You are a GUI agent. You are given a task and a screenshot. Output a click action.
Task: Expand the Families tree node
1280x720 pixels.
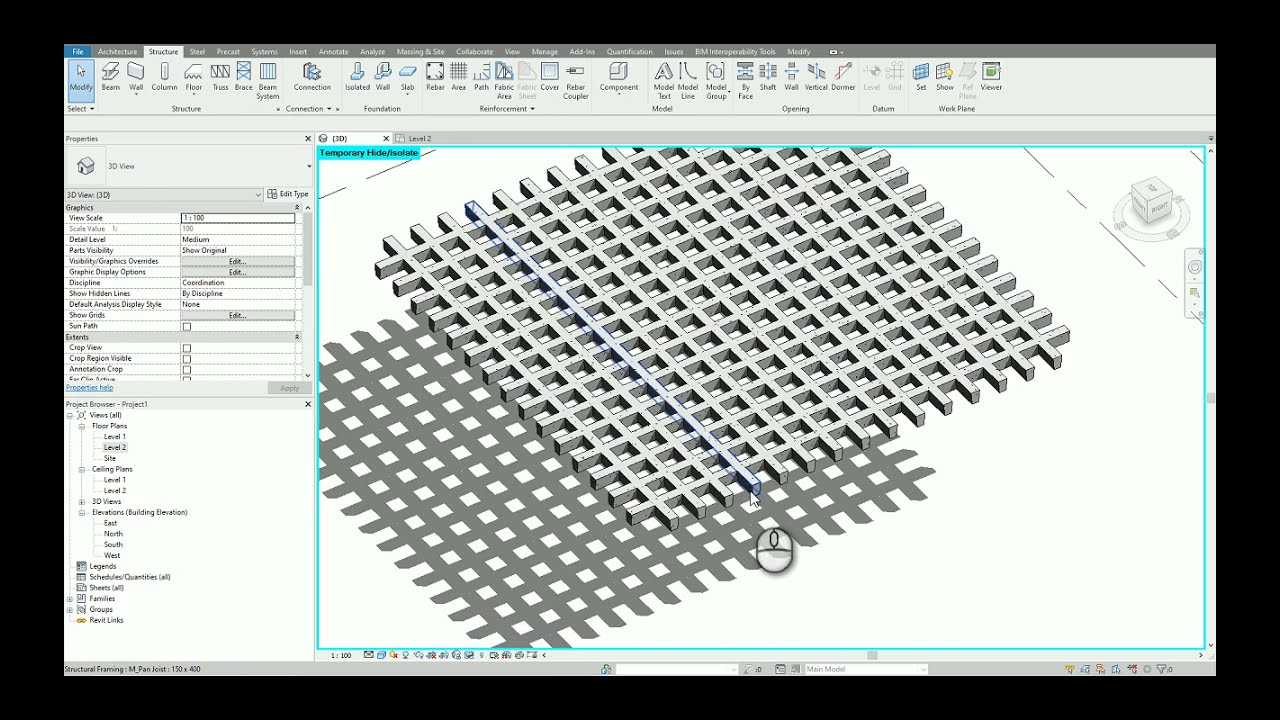click(x=70, y=599)
